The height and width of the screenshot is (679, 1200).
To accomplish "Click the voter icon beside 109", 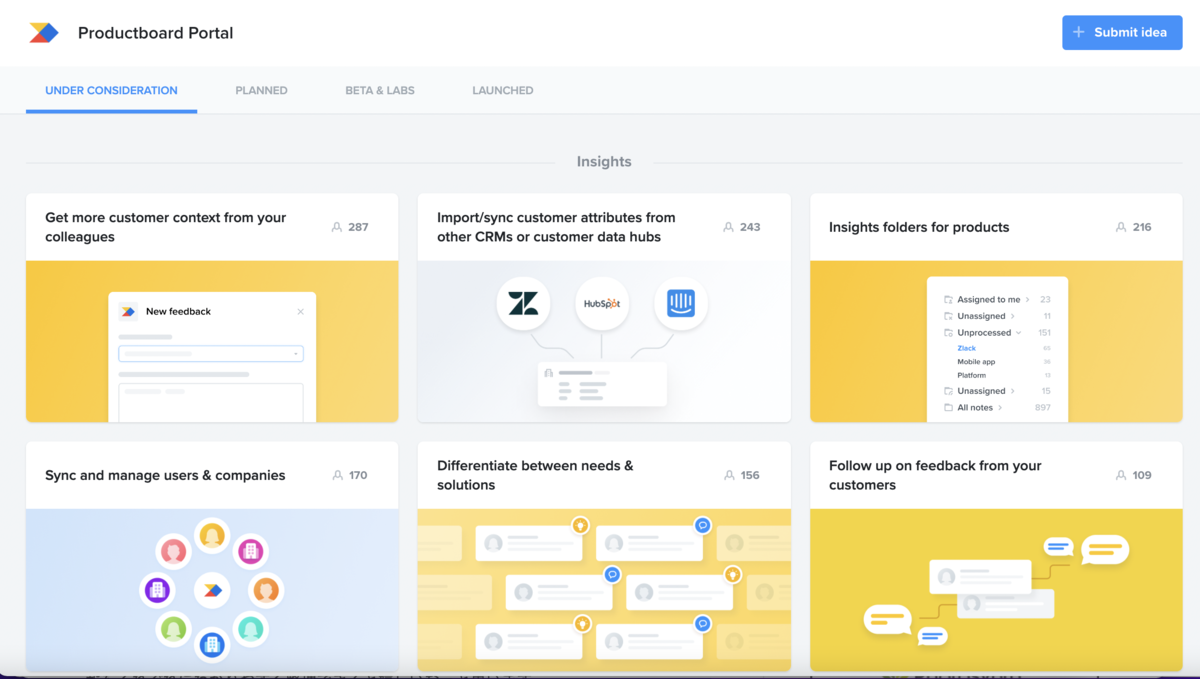I will click(x=1121, y=475).
